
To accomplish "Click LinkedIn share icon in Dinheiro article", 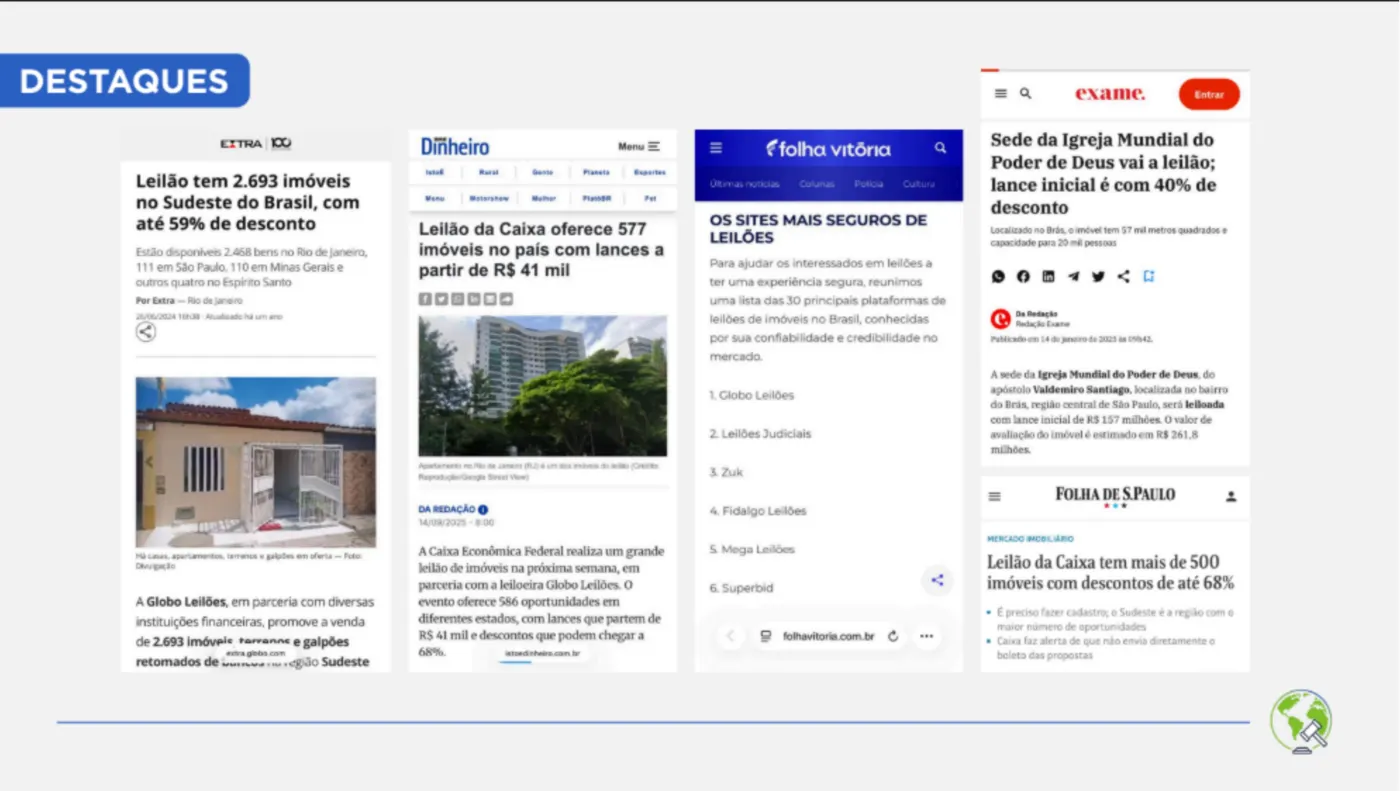I will (474, 299).
